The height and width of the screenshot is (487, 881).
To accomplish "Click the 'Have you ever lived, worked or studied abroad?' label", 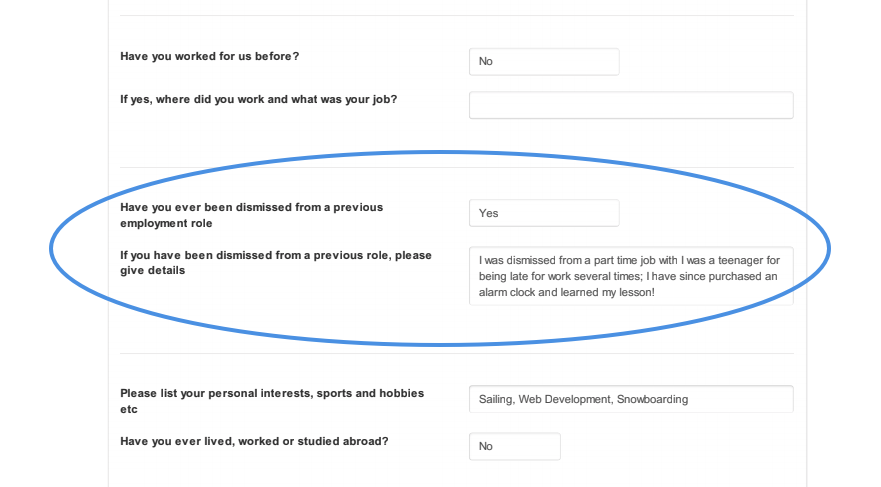I will point(254,442).
